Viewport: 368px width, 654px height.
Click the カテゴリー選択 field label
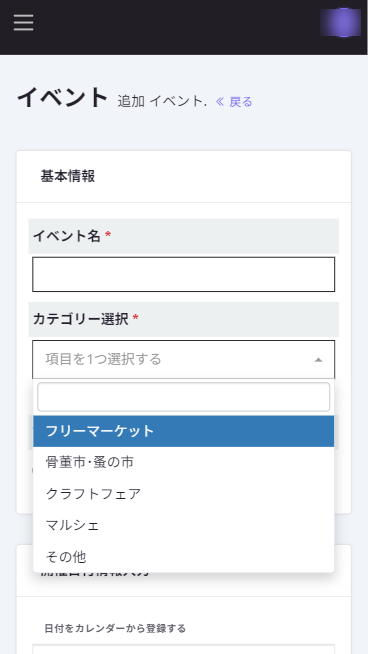81,319
